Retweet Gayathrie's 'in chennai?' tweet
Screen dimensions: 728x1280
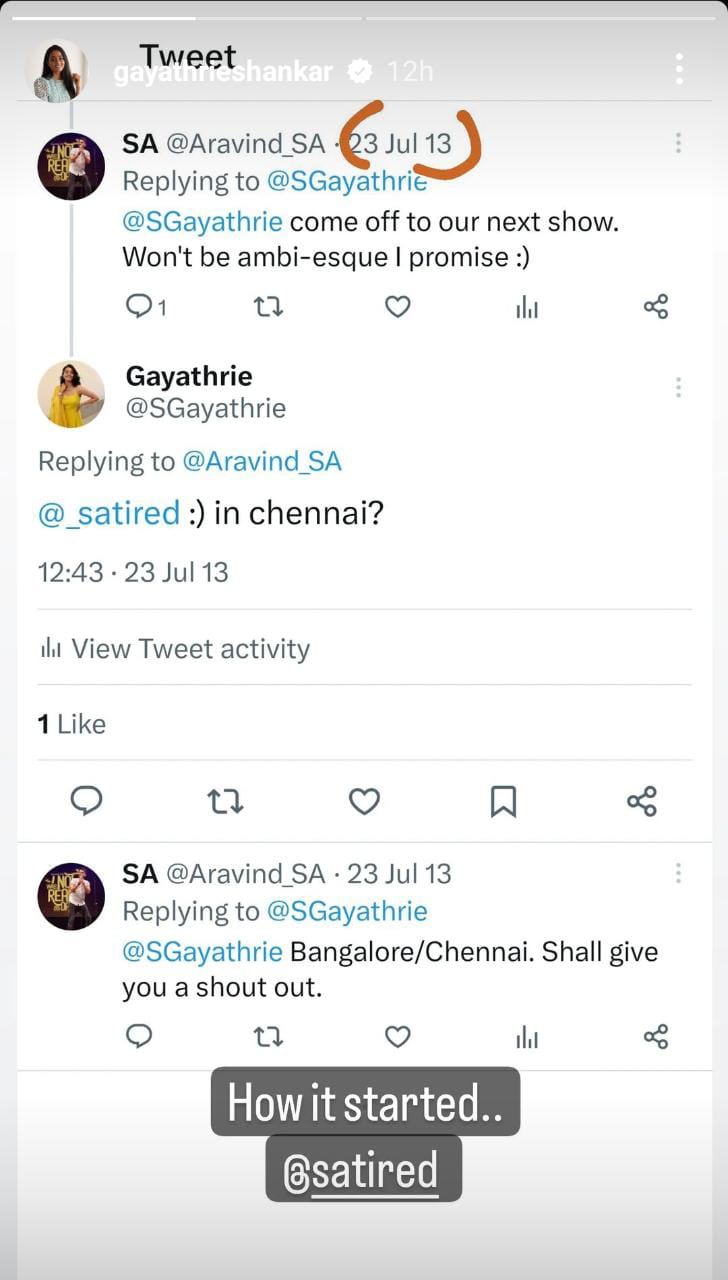pyautogui.click(x=225, y=801)
